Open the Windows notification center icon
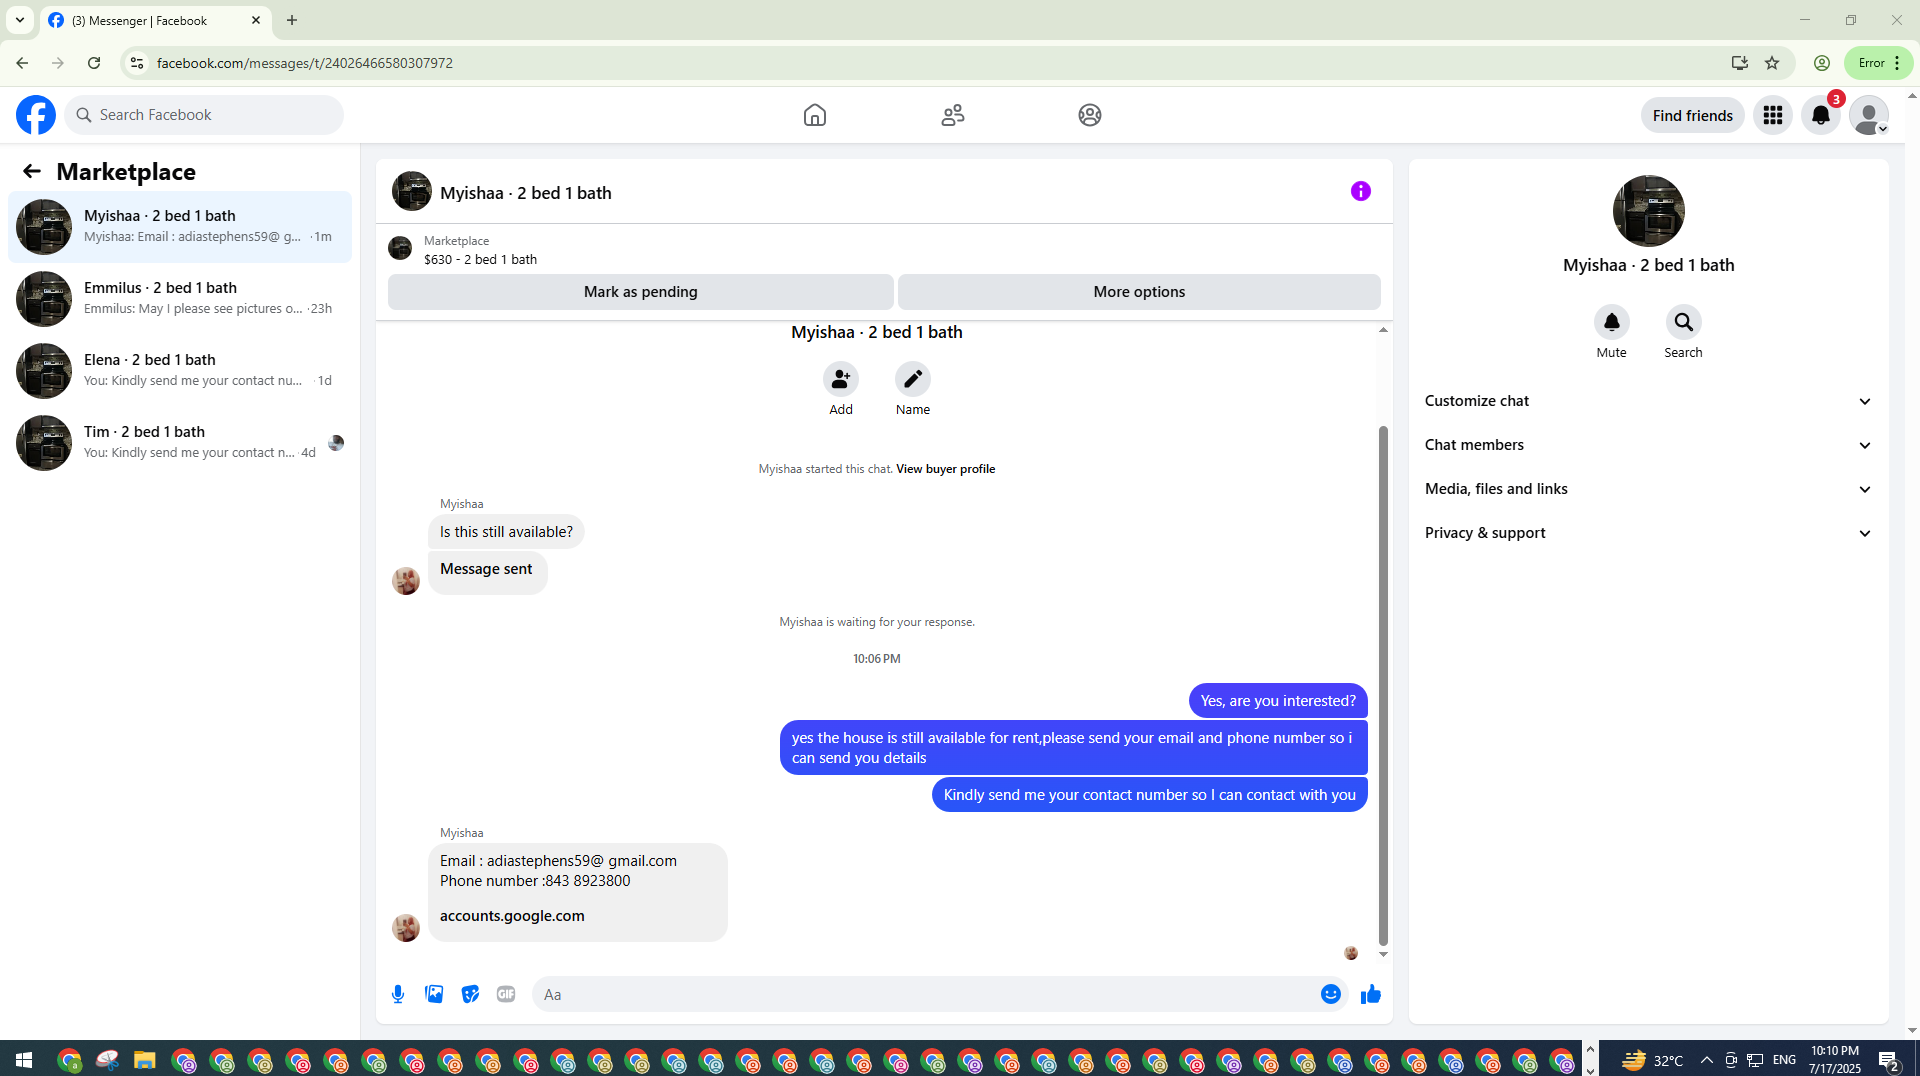1920x1076 pixels. [x=1888, y=1060]
